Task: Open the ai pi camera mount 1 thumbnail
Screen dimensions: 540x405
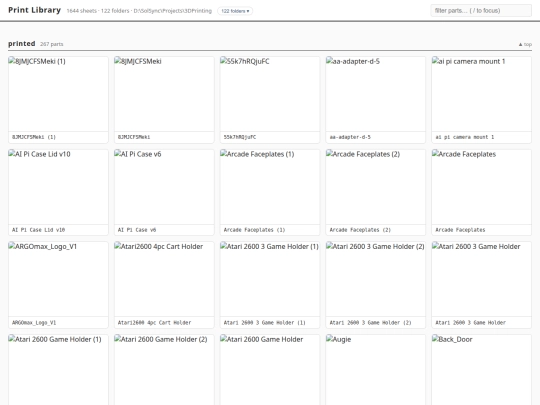Action: pos(481,94)
